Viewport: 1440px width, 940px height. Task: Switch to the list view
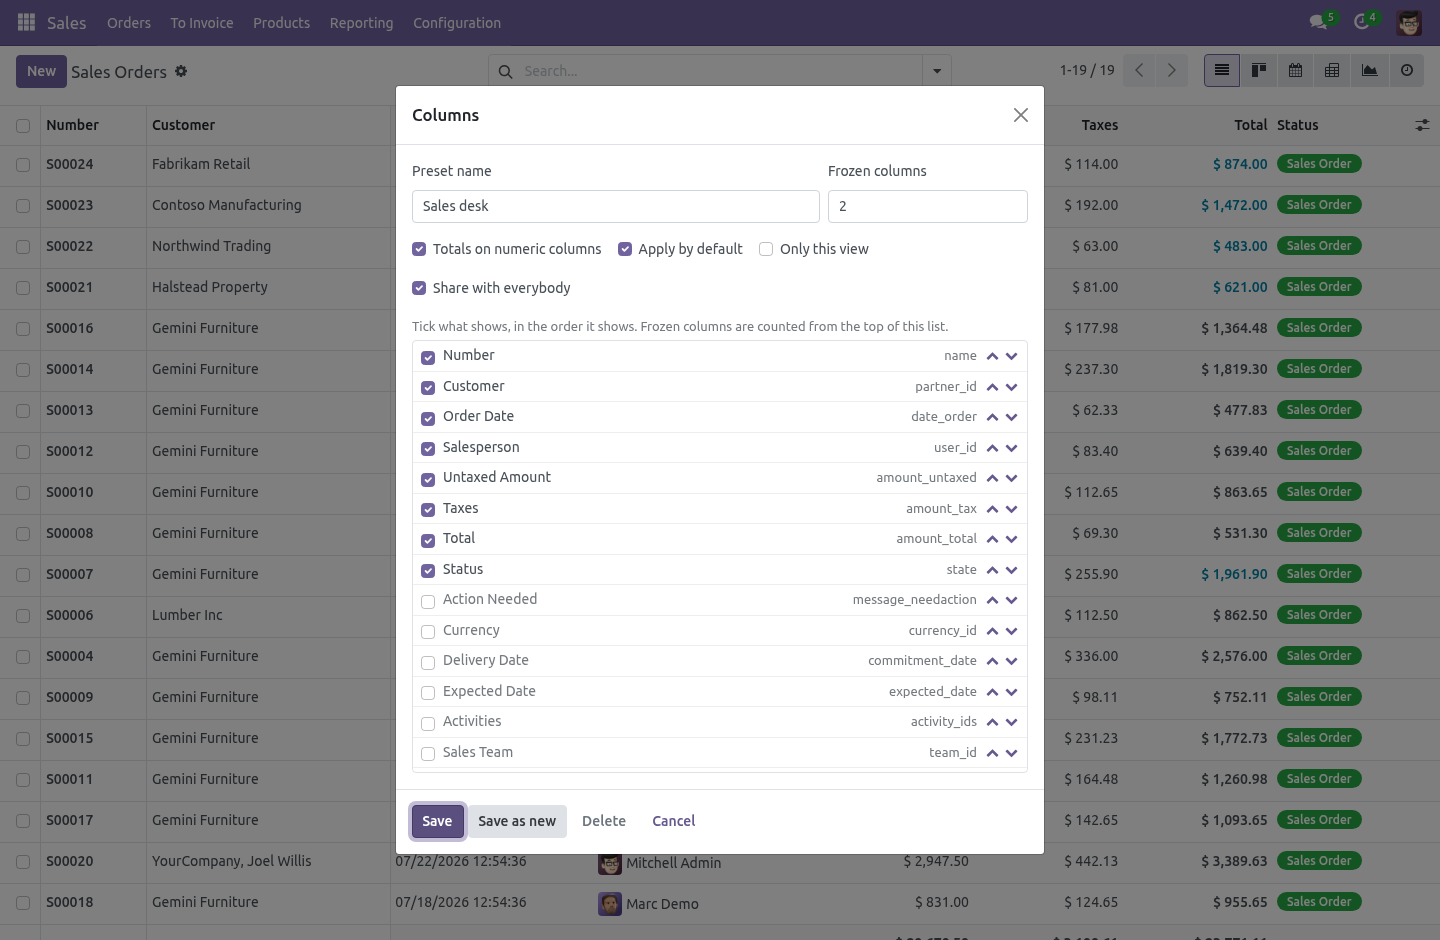click(x=1222, y=70)
